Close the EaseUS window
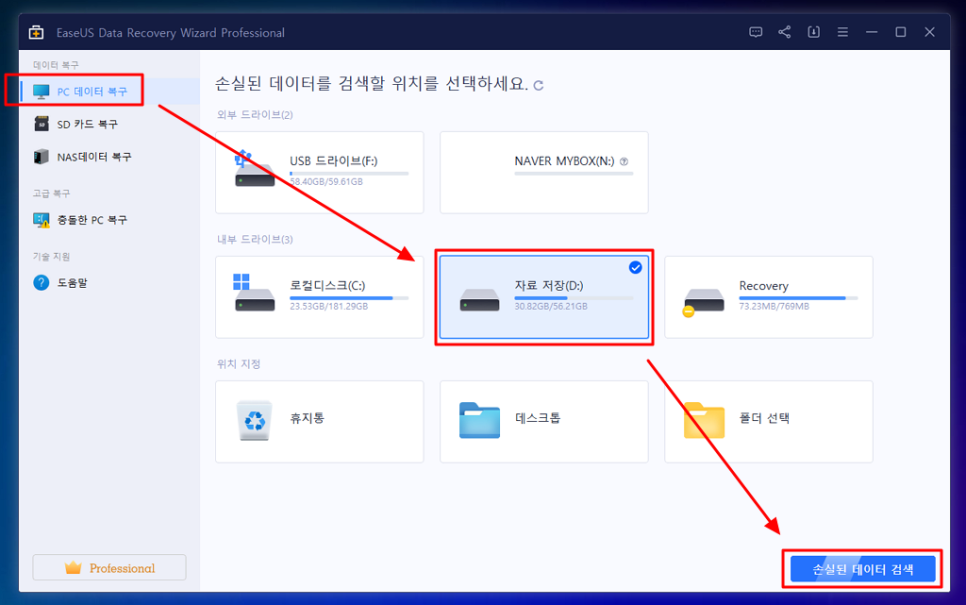 click(x=929, y=32)
